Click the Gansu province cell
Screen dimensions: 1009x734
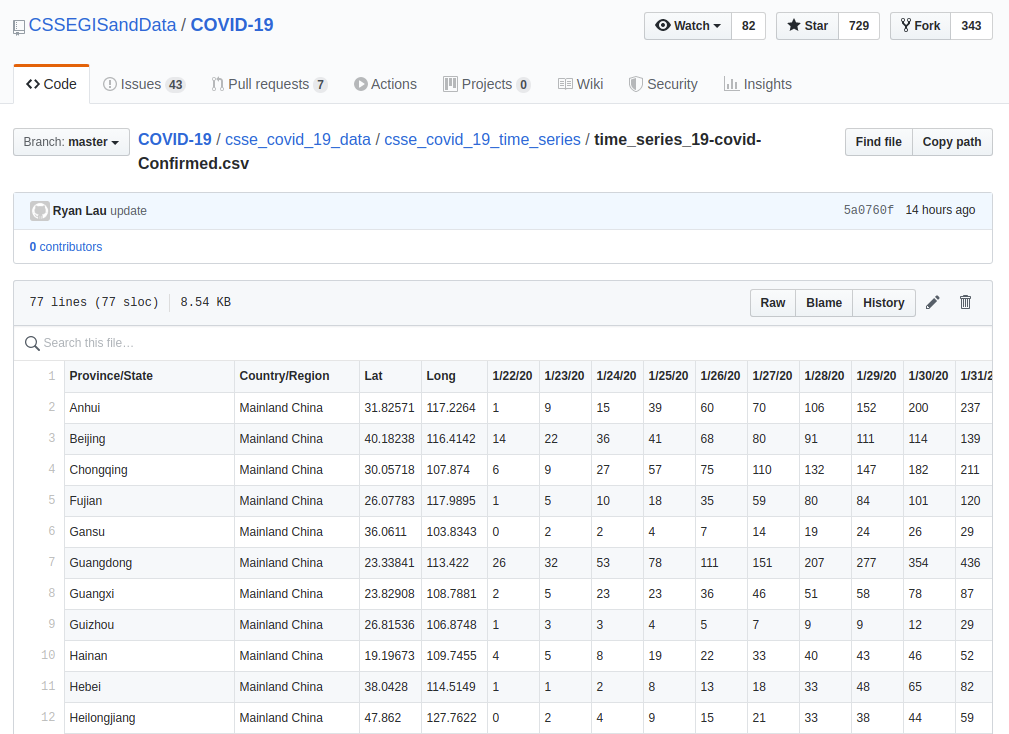(x=149, y=532)
